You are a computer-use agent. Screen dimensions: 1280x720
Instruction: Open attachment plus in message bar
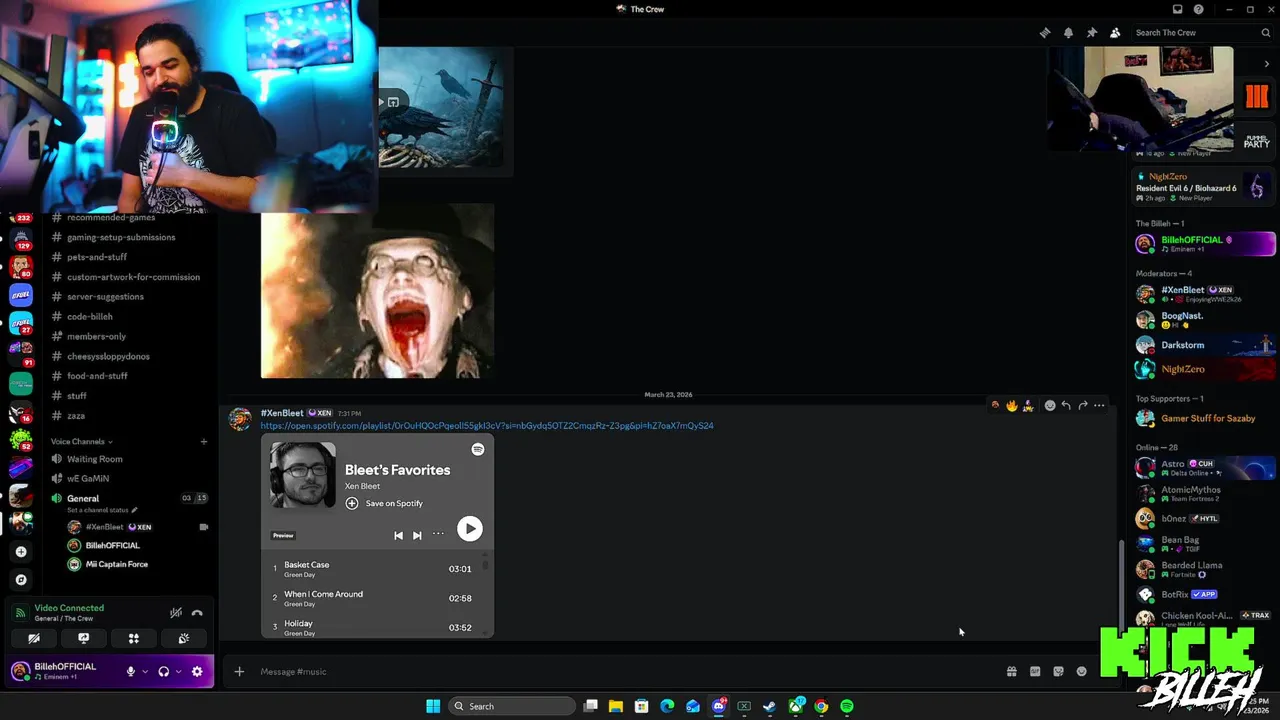[239, 672]
